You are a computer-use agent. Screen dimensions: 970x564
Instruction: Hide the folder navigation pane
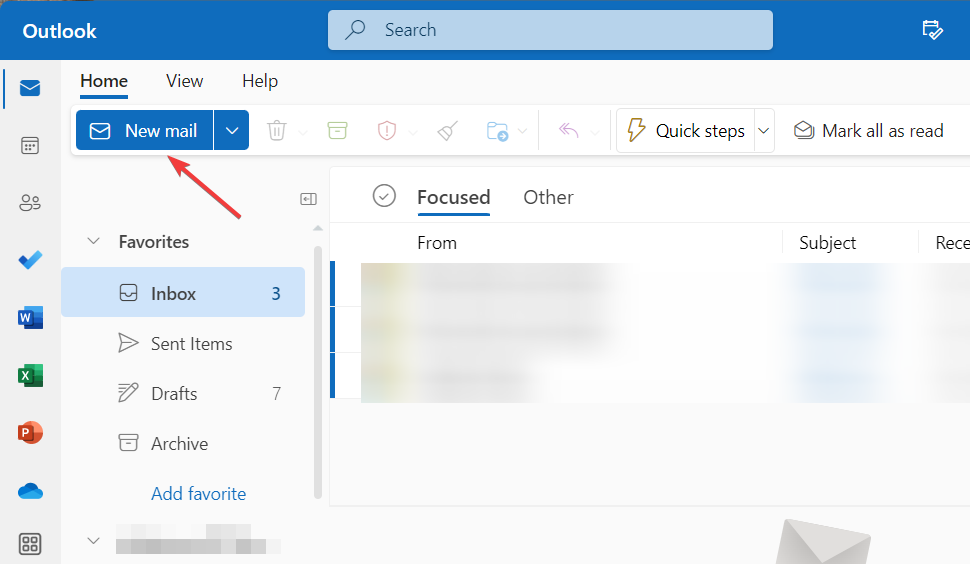pos(308,199)
